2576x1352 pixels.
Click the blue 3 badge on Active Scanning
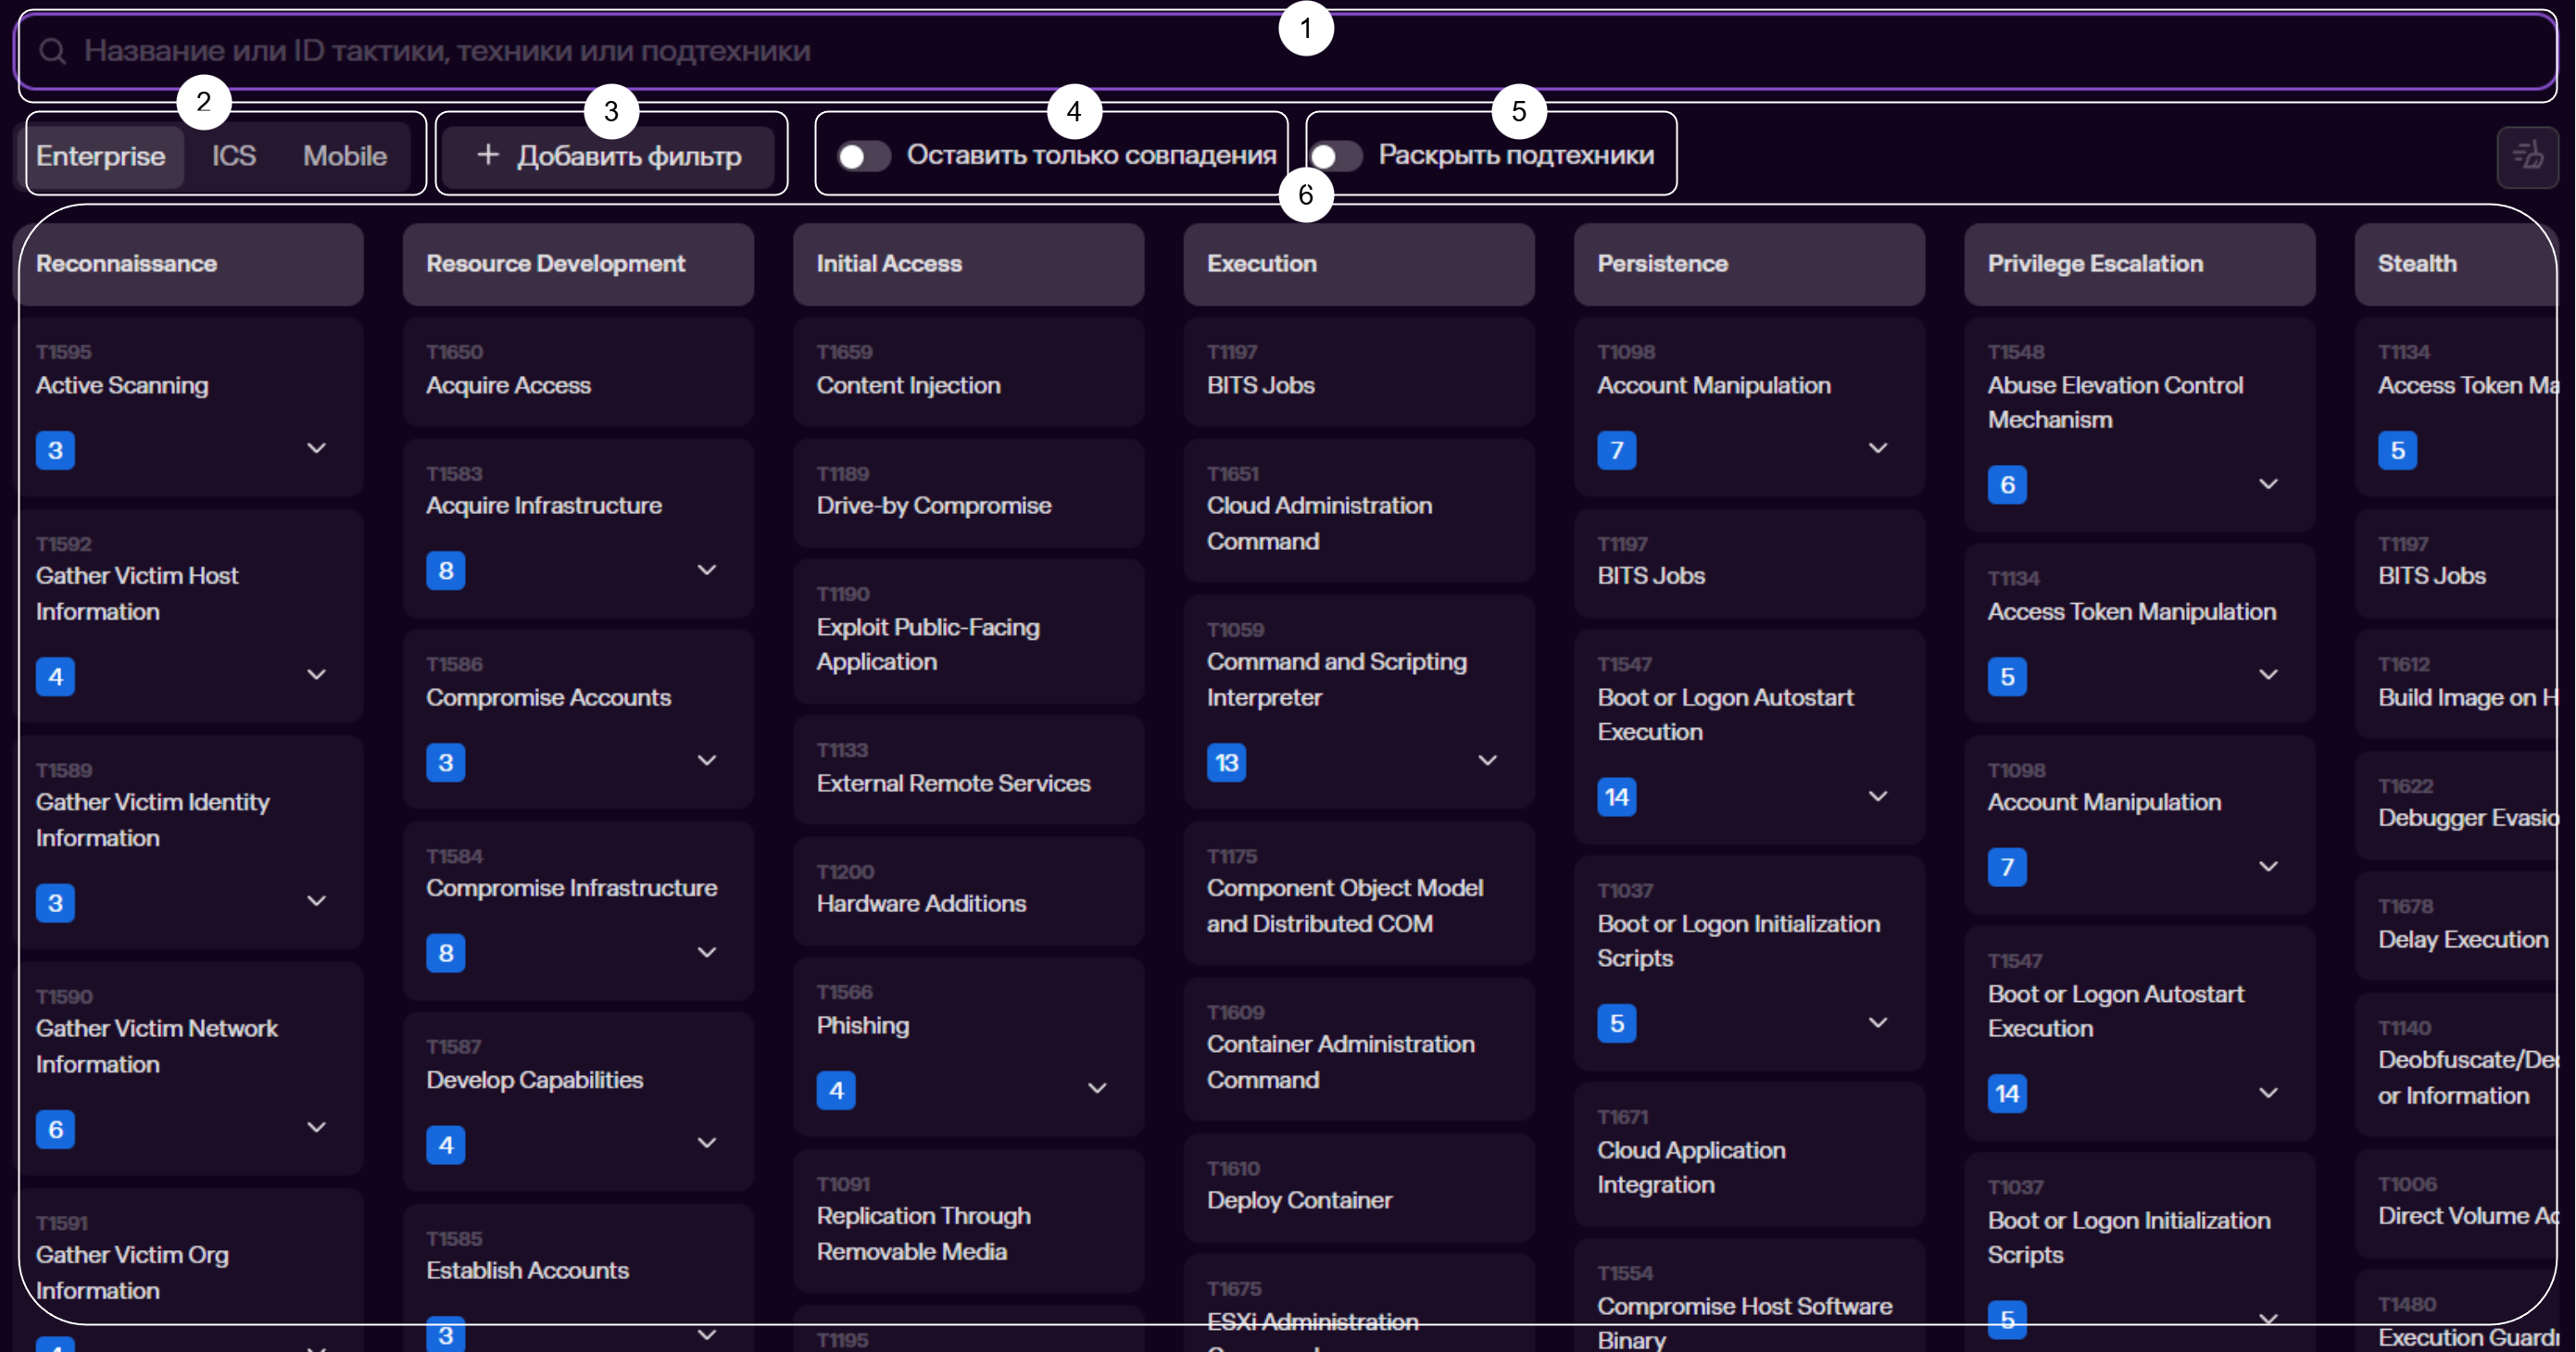coord(55,450)
